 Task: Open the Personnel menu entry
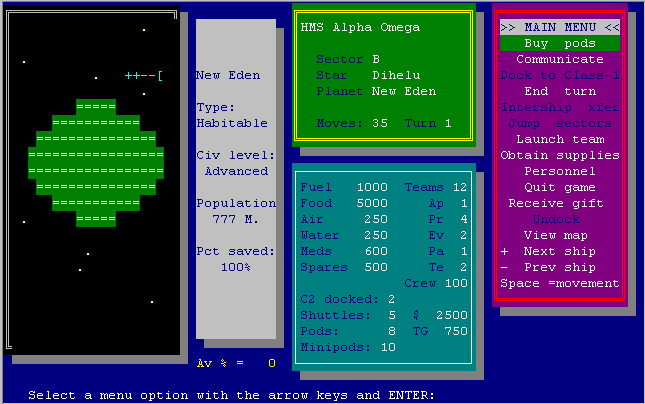point(560,172)
